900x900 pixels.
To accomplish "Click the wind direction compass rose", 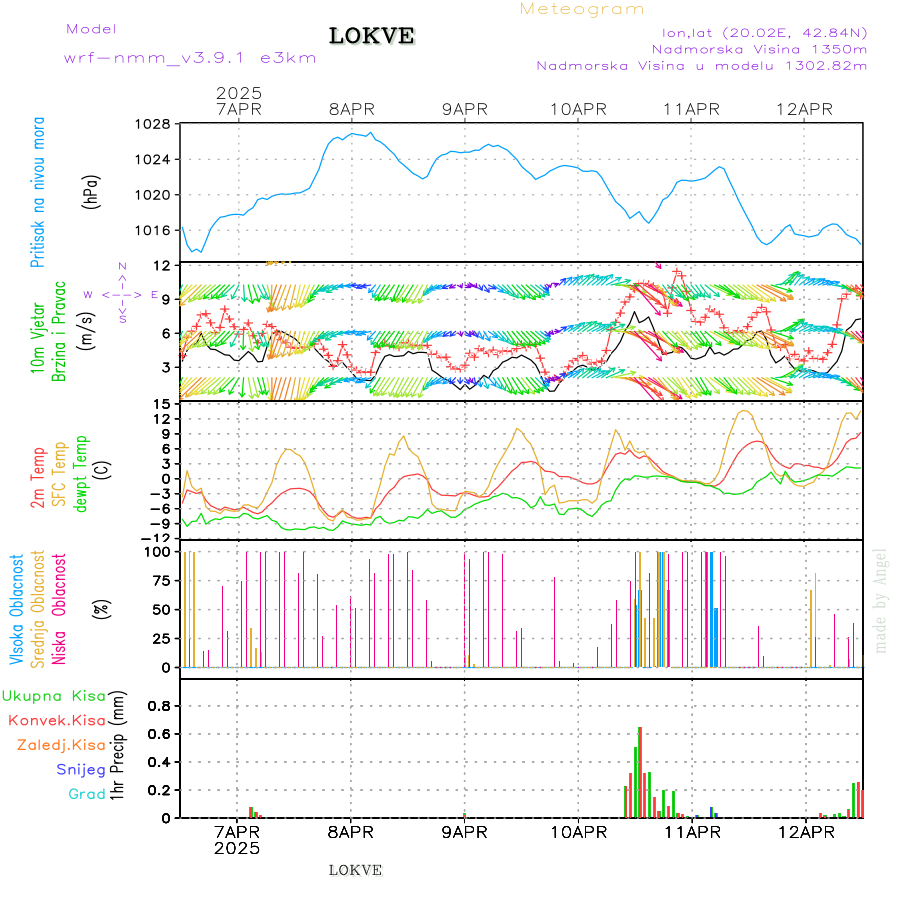I will coord(120,294).
